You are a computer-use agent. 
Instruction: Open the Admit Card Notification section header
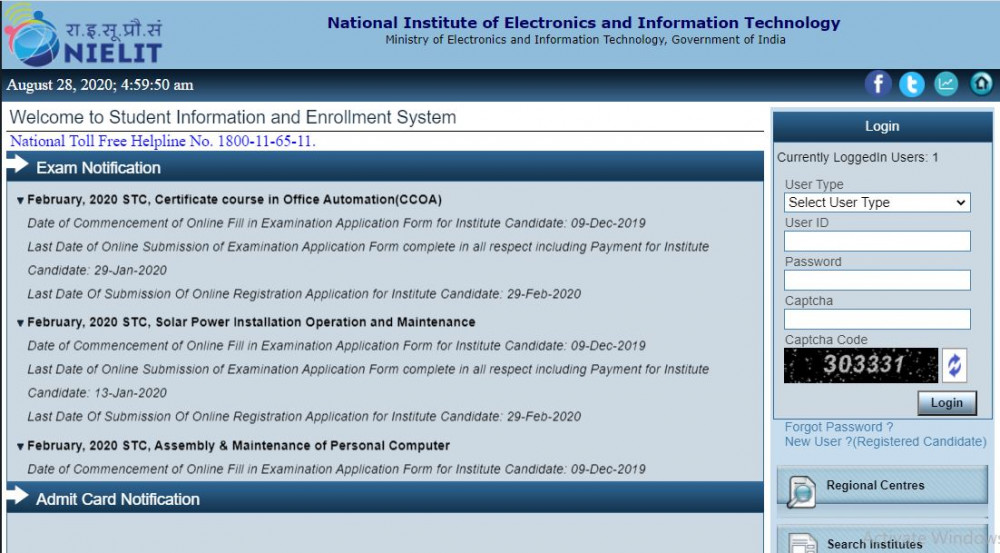pyautogui.click(x=117, y=499)
